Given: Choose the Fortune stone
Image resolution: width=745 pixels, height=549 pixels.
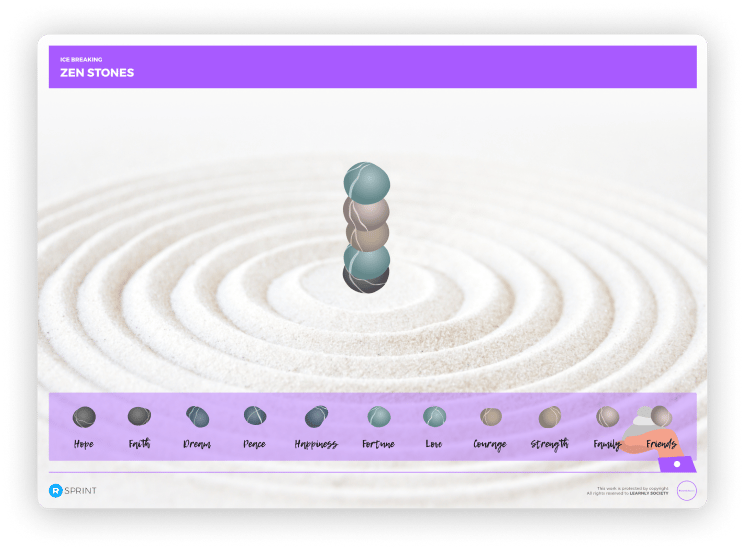Looking at the screenshot, I should (x=379, y=416).
